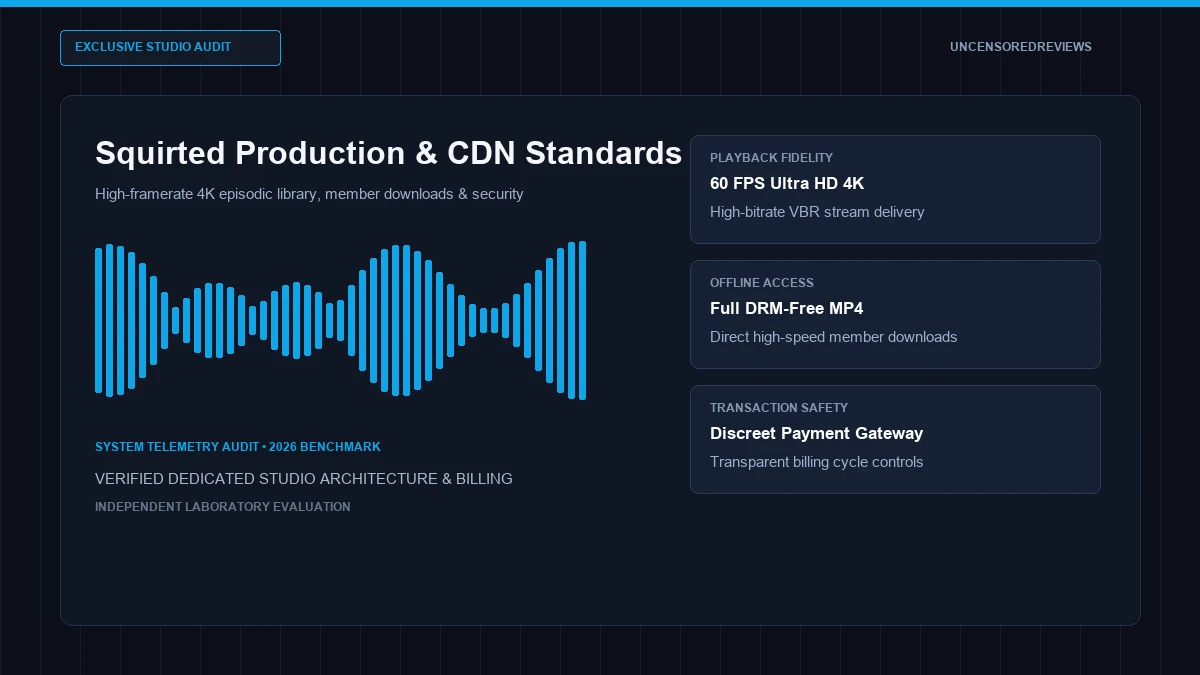Select the Verified Dedicated Studio Architecture & Billing line
The height and width of the screenshot is (675, 1200).
point(304,479)
